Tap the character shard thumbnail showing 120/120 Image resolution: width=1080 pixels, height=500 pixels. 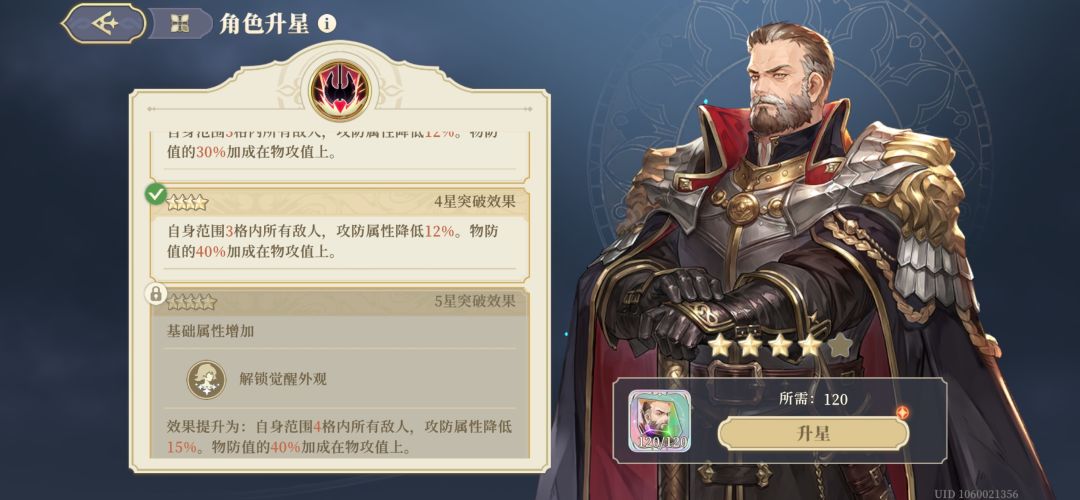tap(659, 421)
